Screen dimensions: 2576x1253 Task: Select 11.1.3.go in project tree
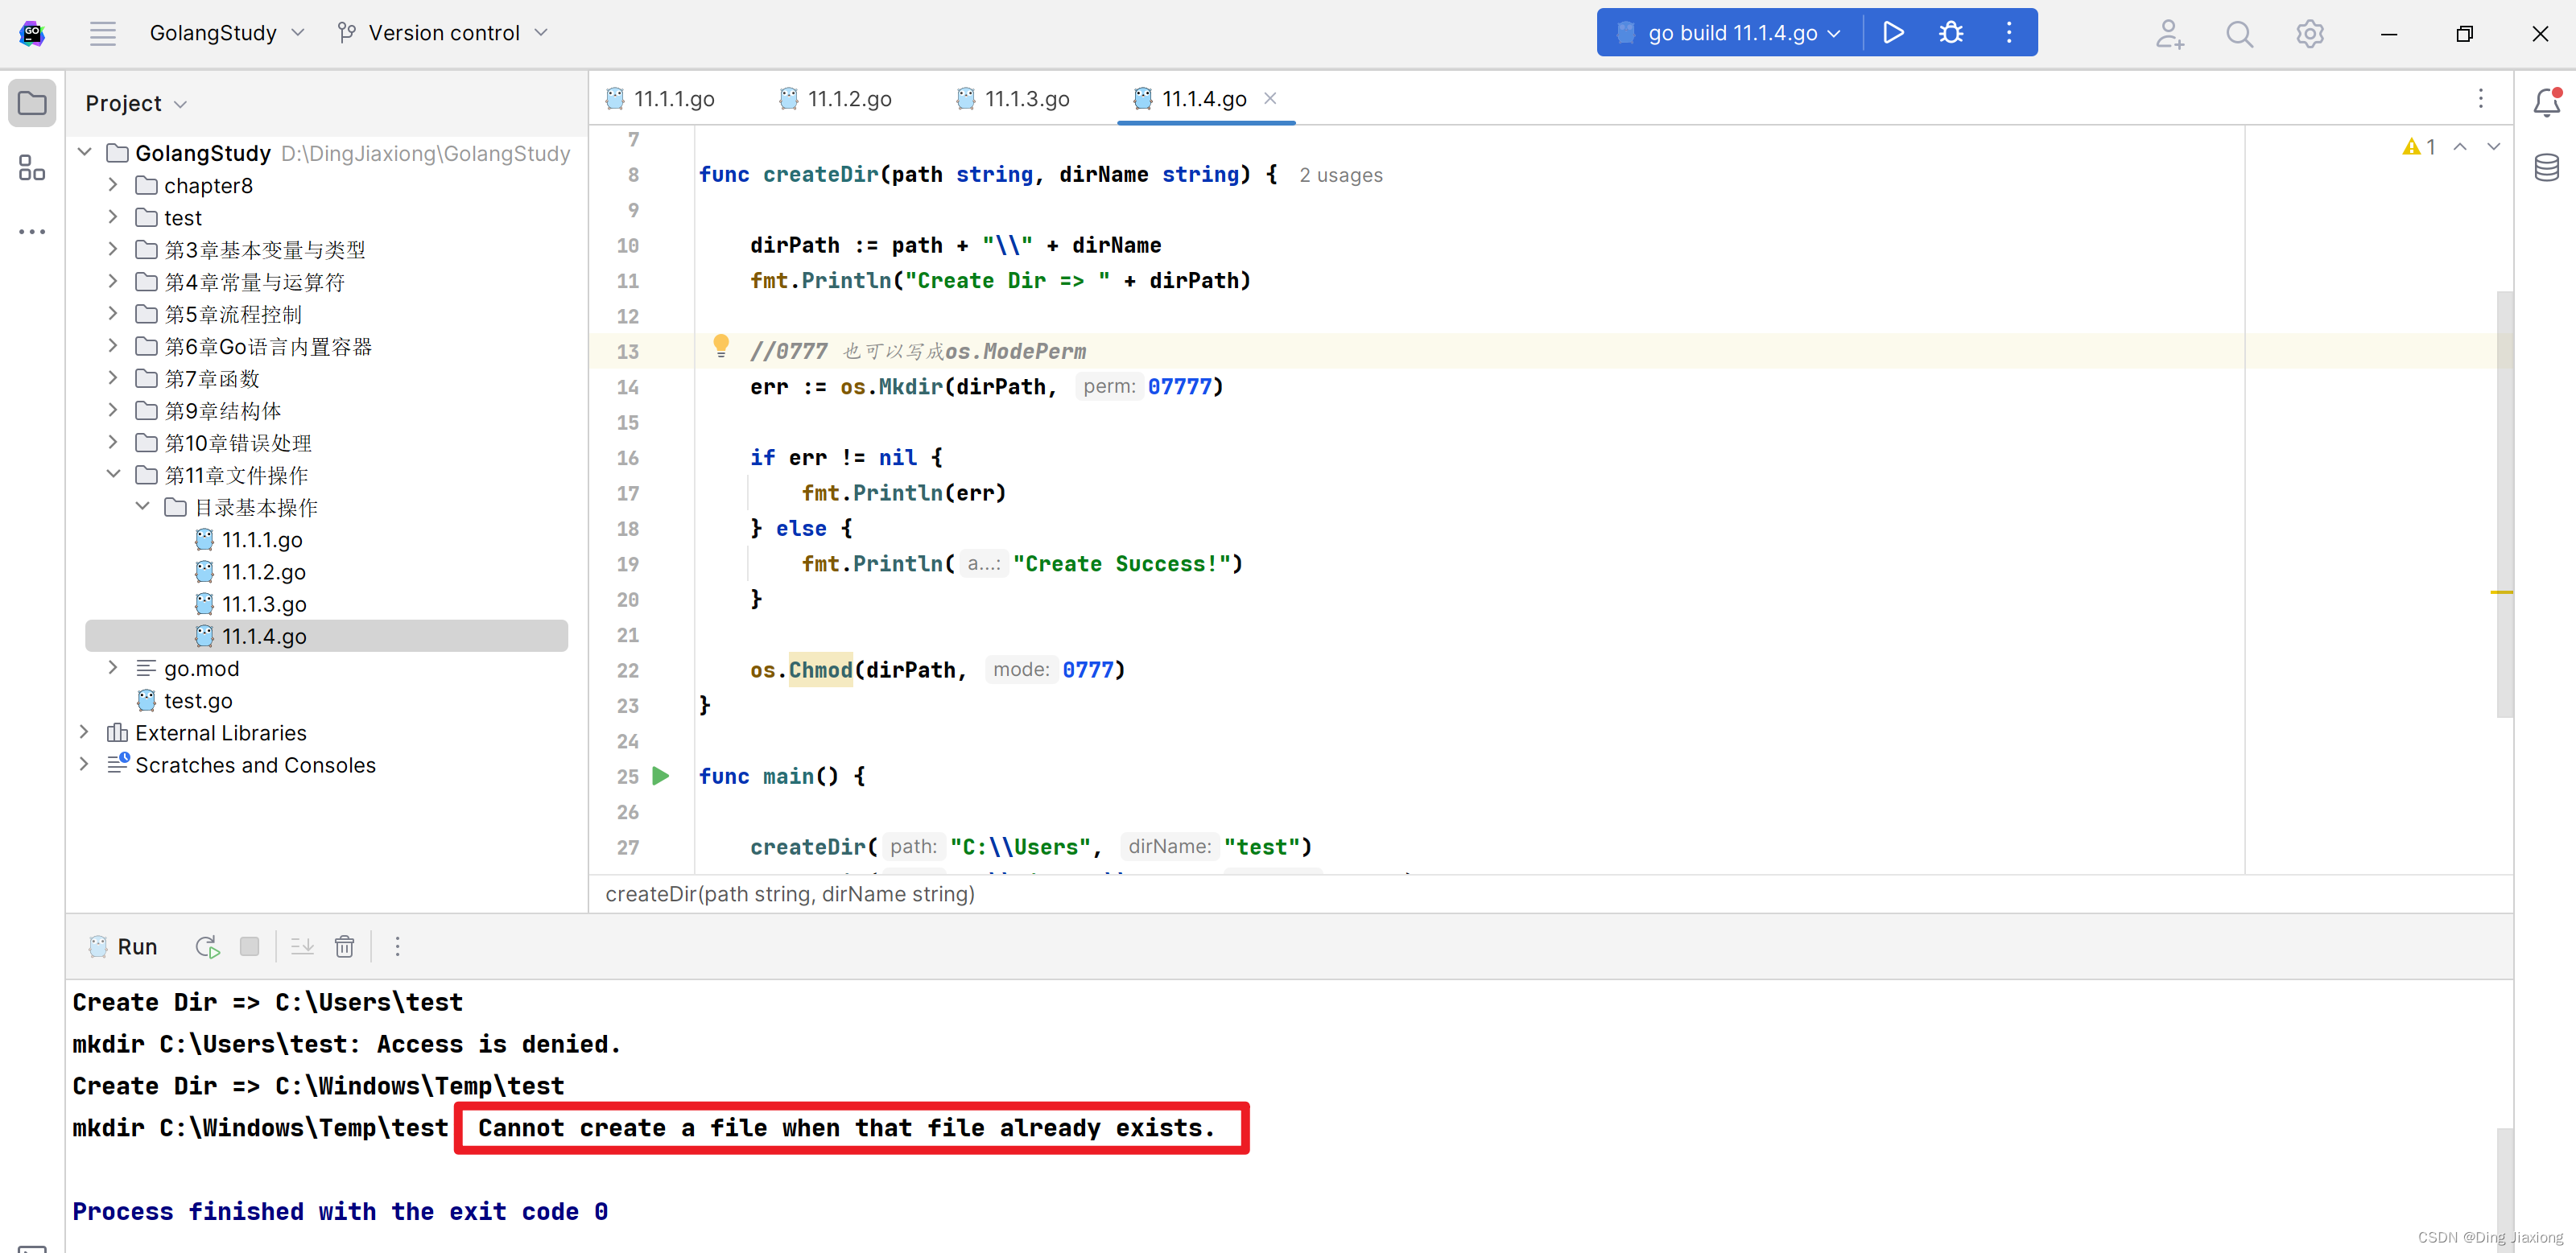pos(264,604)
